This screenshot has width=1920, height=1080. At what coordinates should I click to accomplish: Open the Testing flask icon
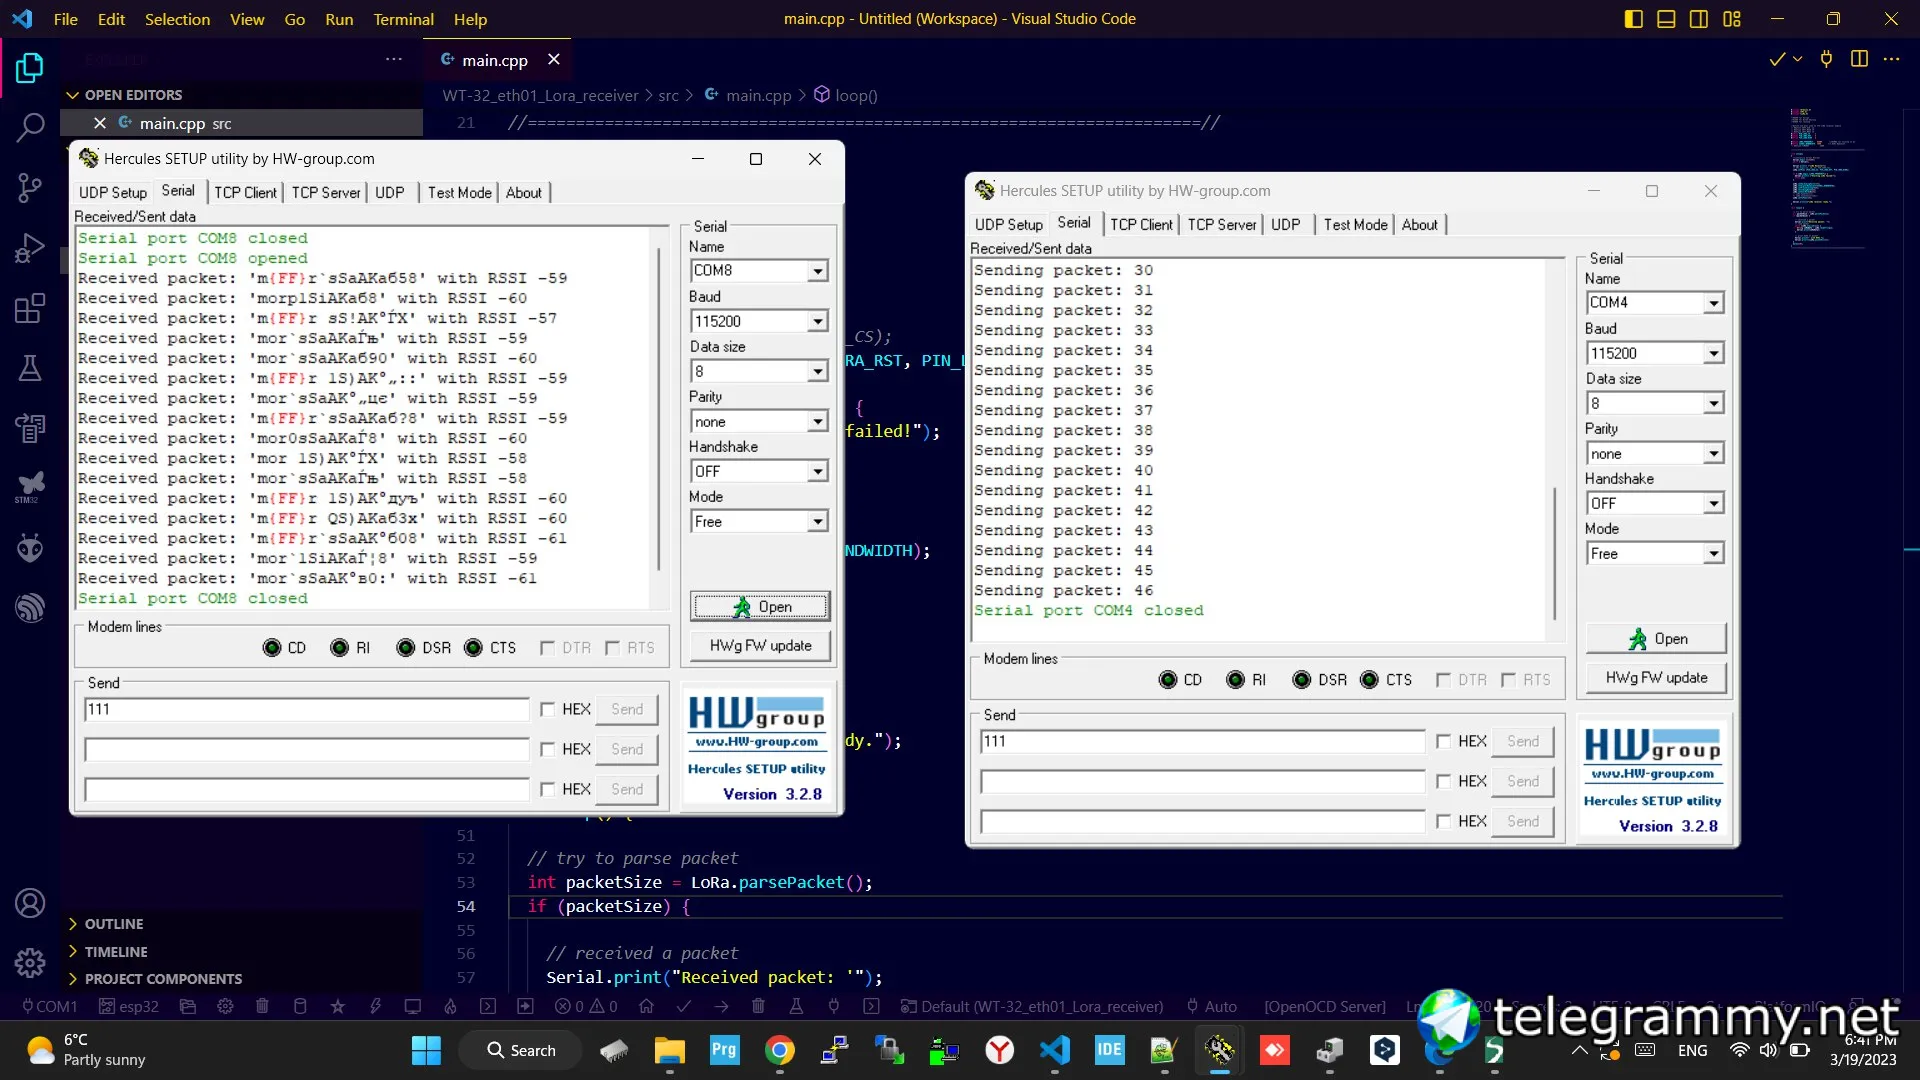pyautogui.click(x=30, y=368)
